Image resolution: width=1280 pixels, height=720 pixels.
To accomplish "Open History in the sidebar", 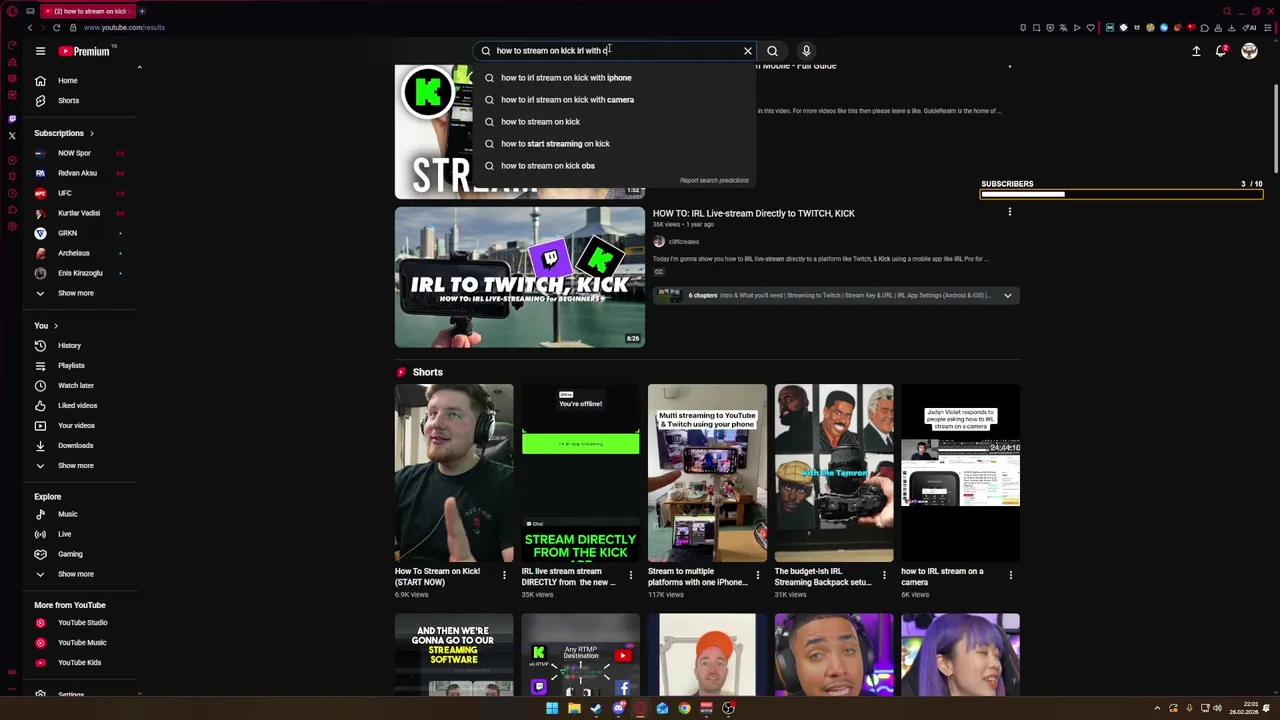I will pos(69,345).
